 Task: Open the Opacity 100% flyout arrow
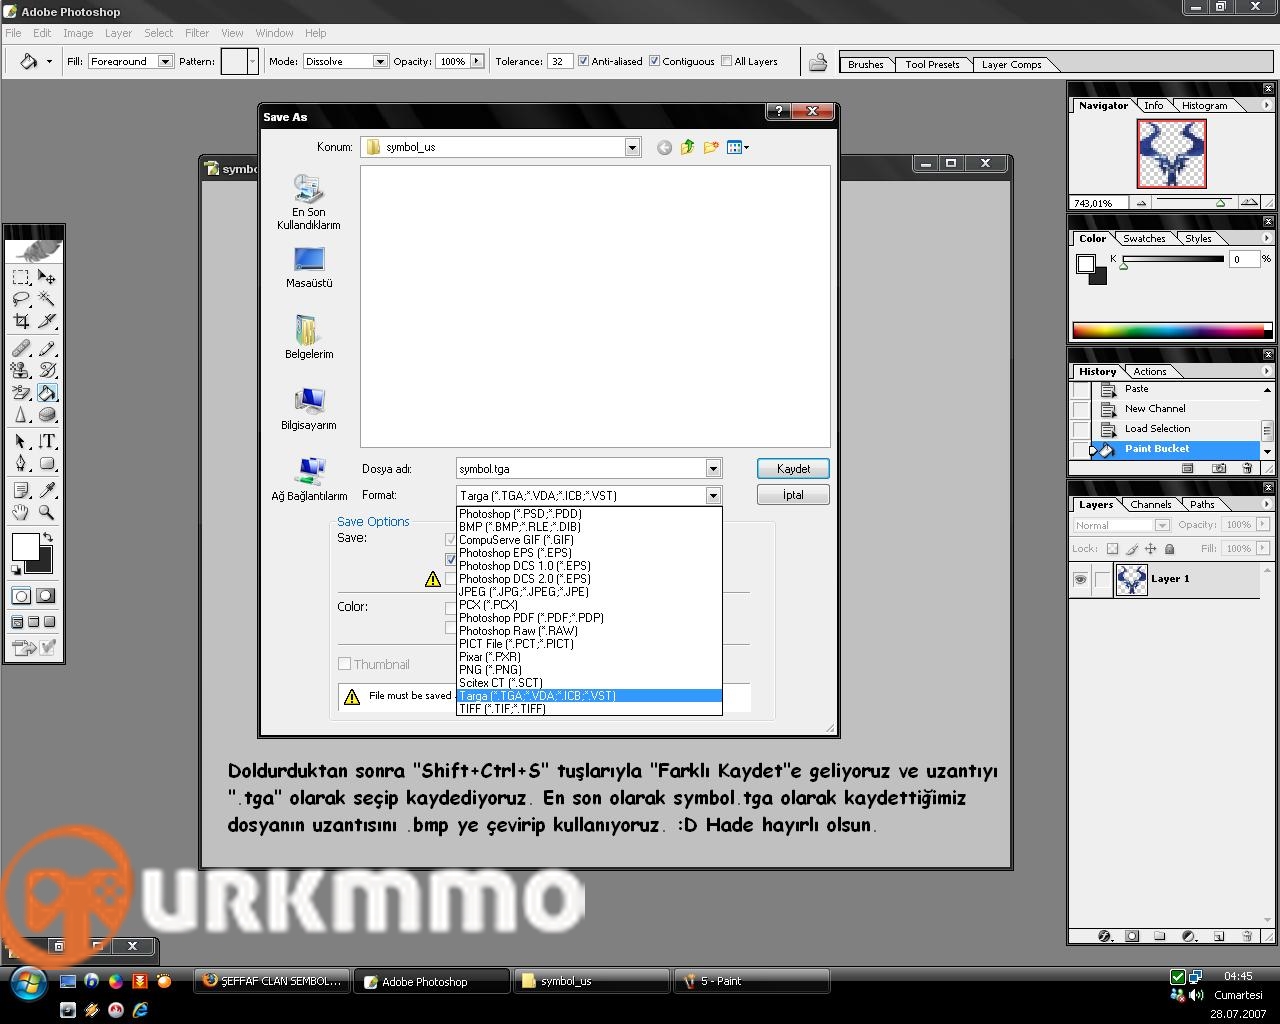477,61
